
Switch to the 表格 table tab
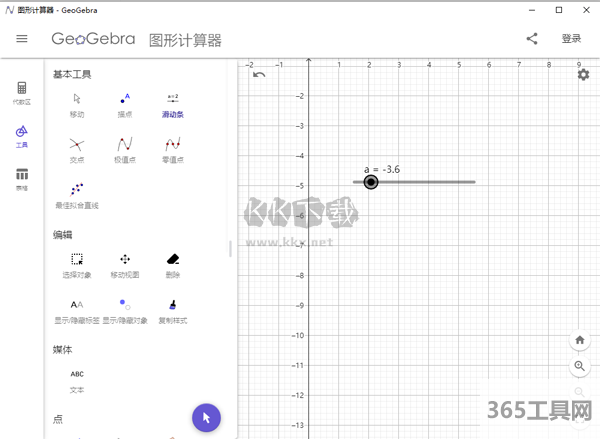(22, 178)
